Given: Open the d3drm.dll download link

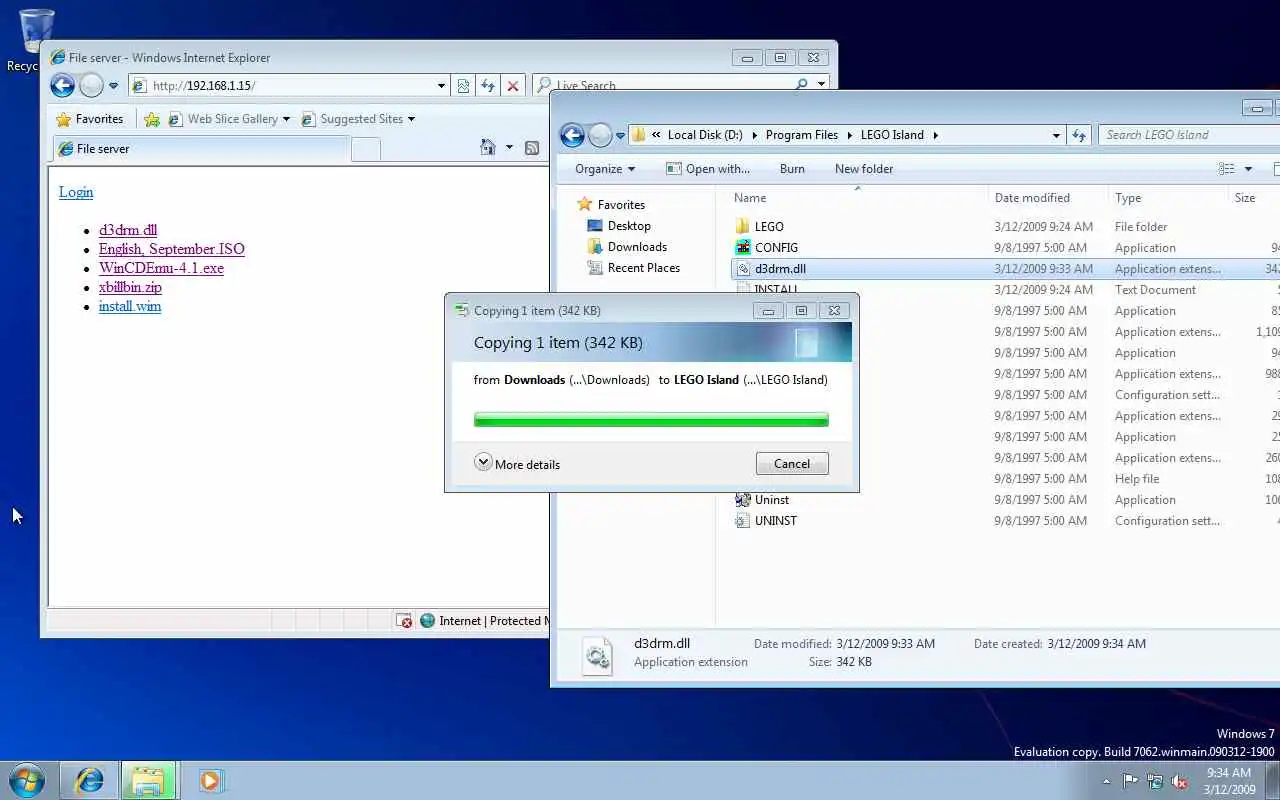Looking at the screenshot, I should [x=128, y=230].
